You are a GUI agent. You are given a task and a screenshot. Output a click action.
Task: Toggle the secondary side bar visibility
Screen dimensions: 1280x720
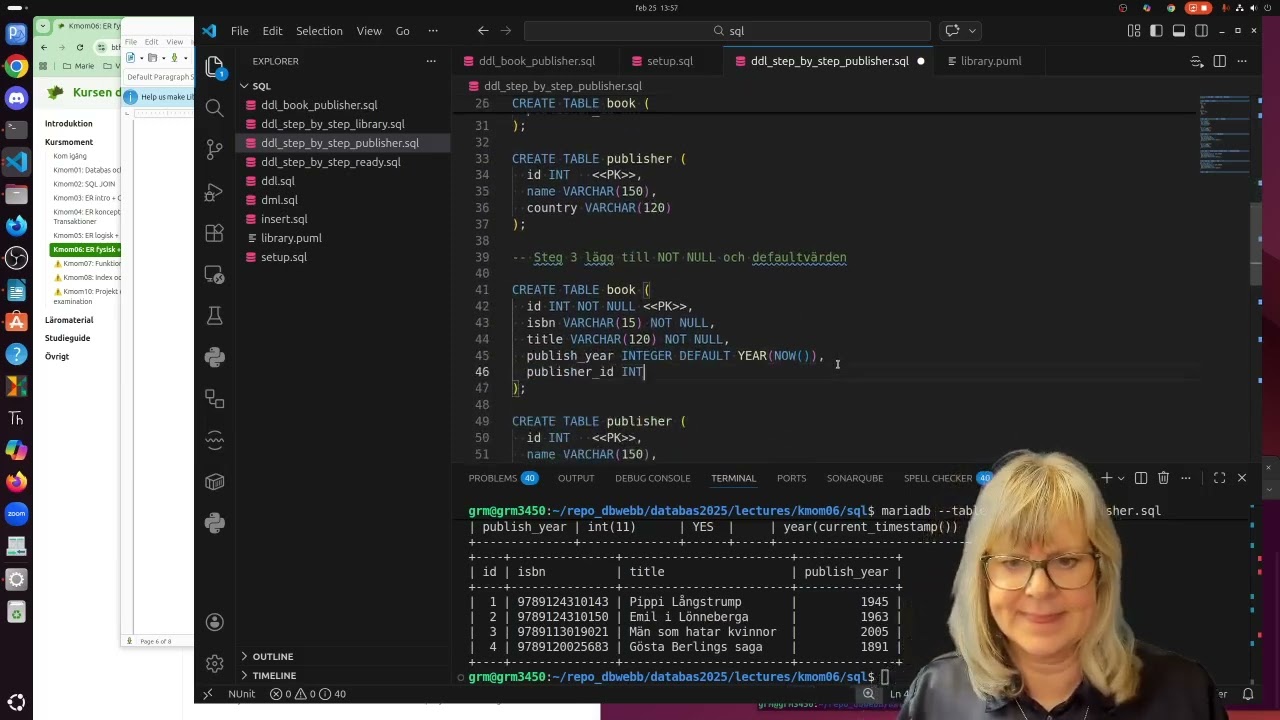pos(1201,31)
